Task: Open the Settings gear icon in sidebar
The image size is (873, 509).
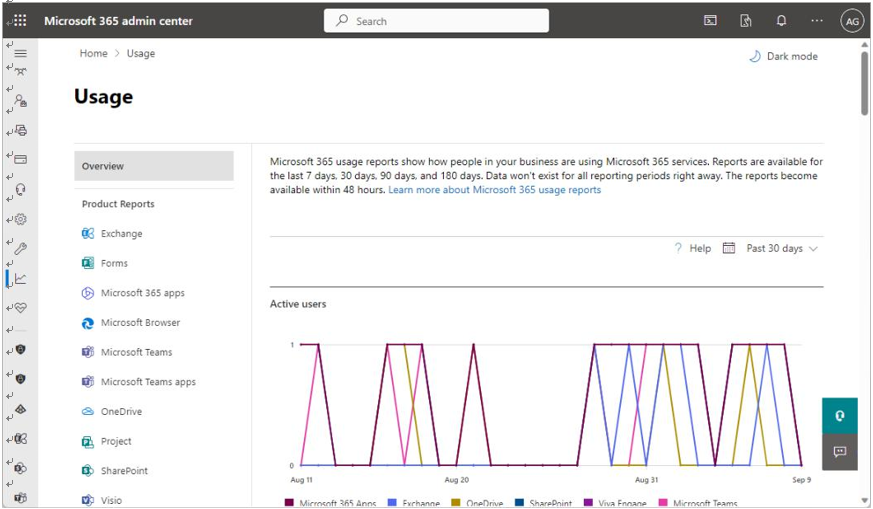Action: 21,219
